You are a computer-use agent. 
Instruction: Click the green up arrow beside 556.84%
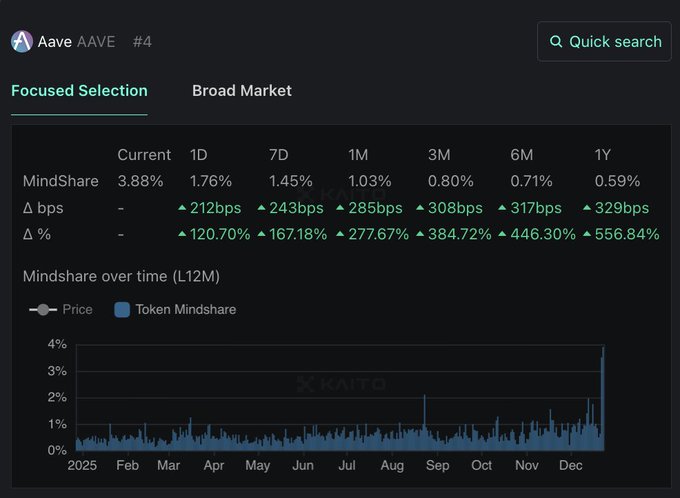click(x=586, y=234)
